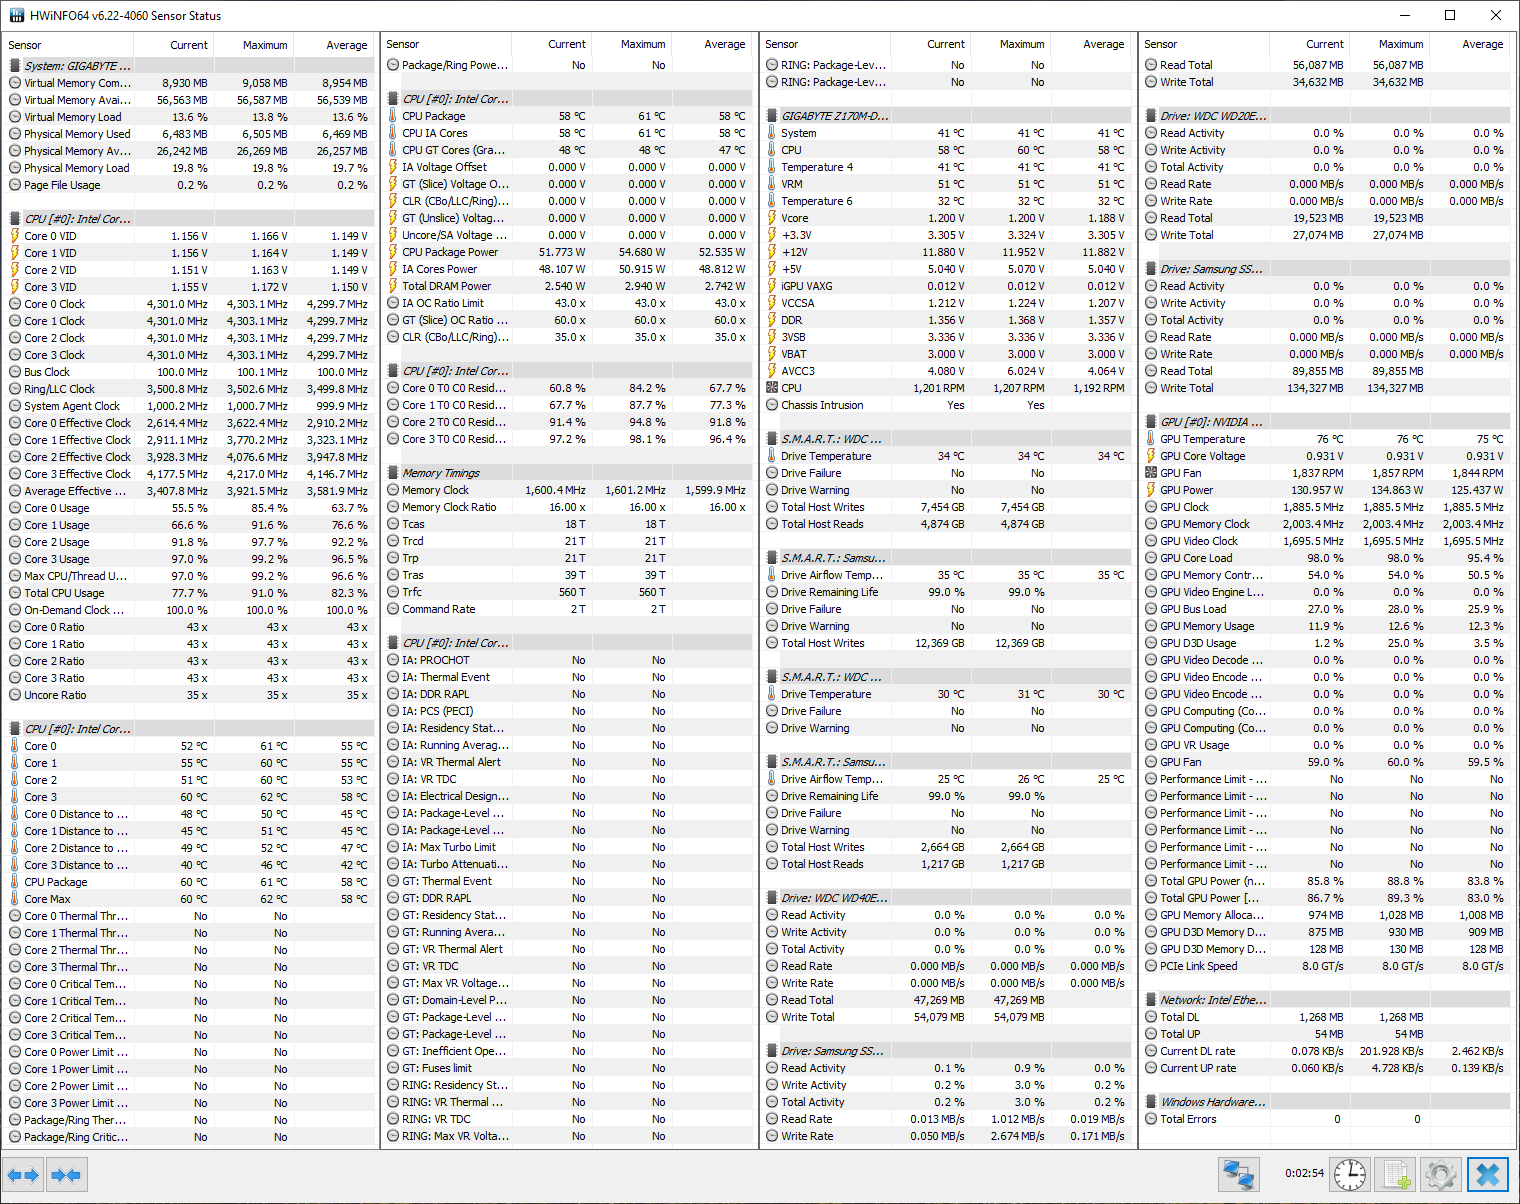
Task: Start logging with the document-plus icon
Action: (1395, 1174)
